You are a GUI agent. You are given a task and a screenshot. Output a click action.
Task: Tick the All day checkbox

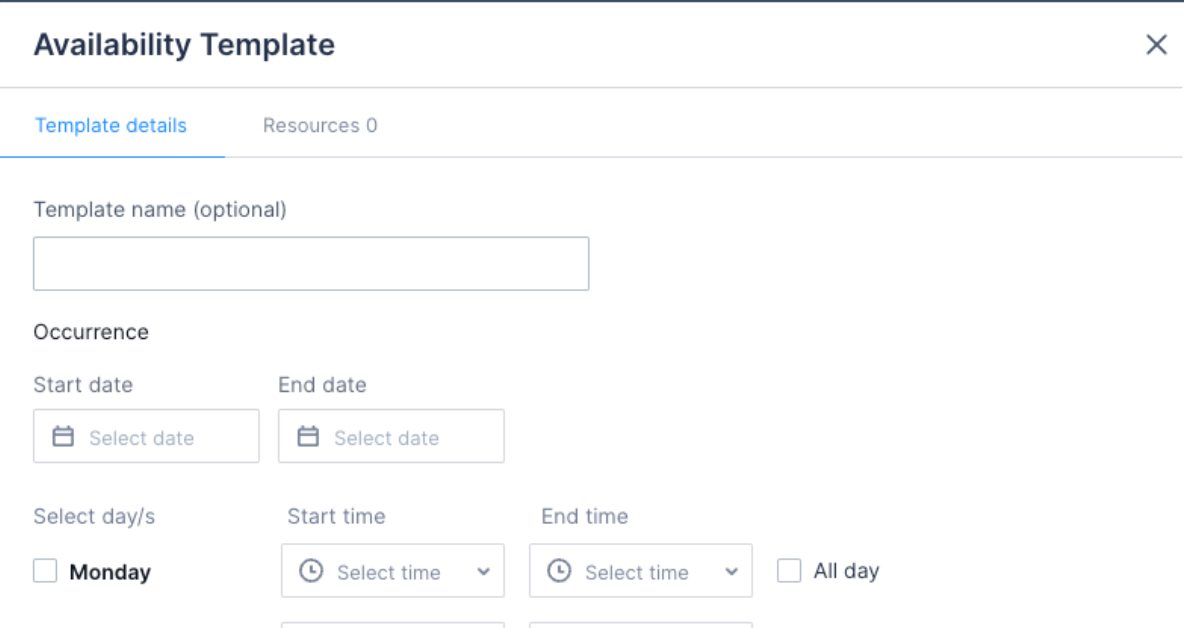[x=789, y=571]
